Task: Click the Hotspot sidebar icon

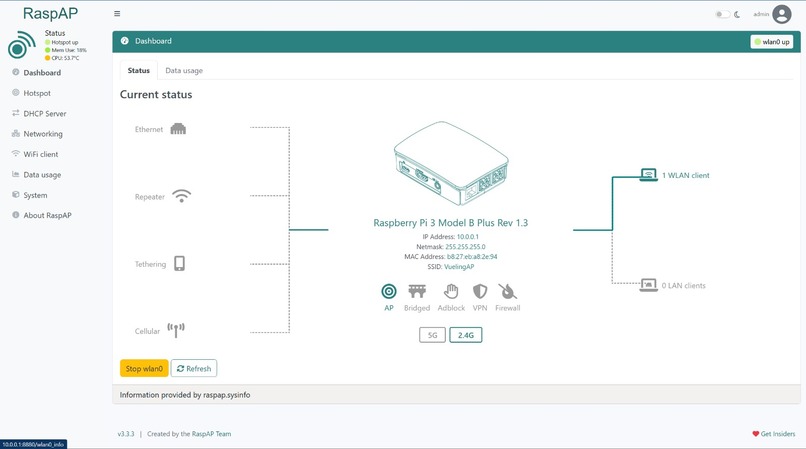Action: (15, 93)
